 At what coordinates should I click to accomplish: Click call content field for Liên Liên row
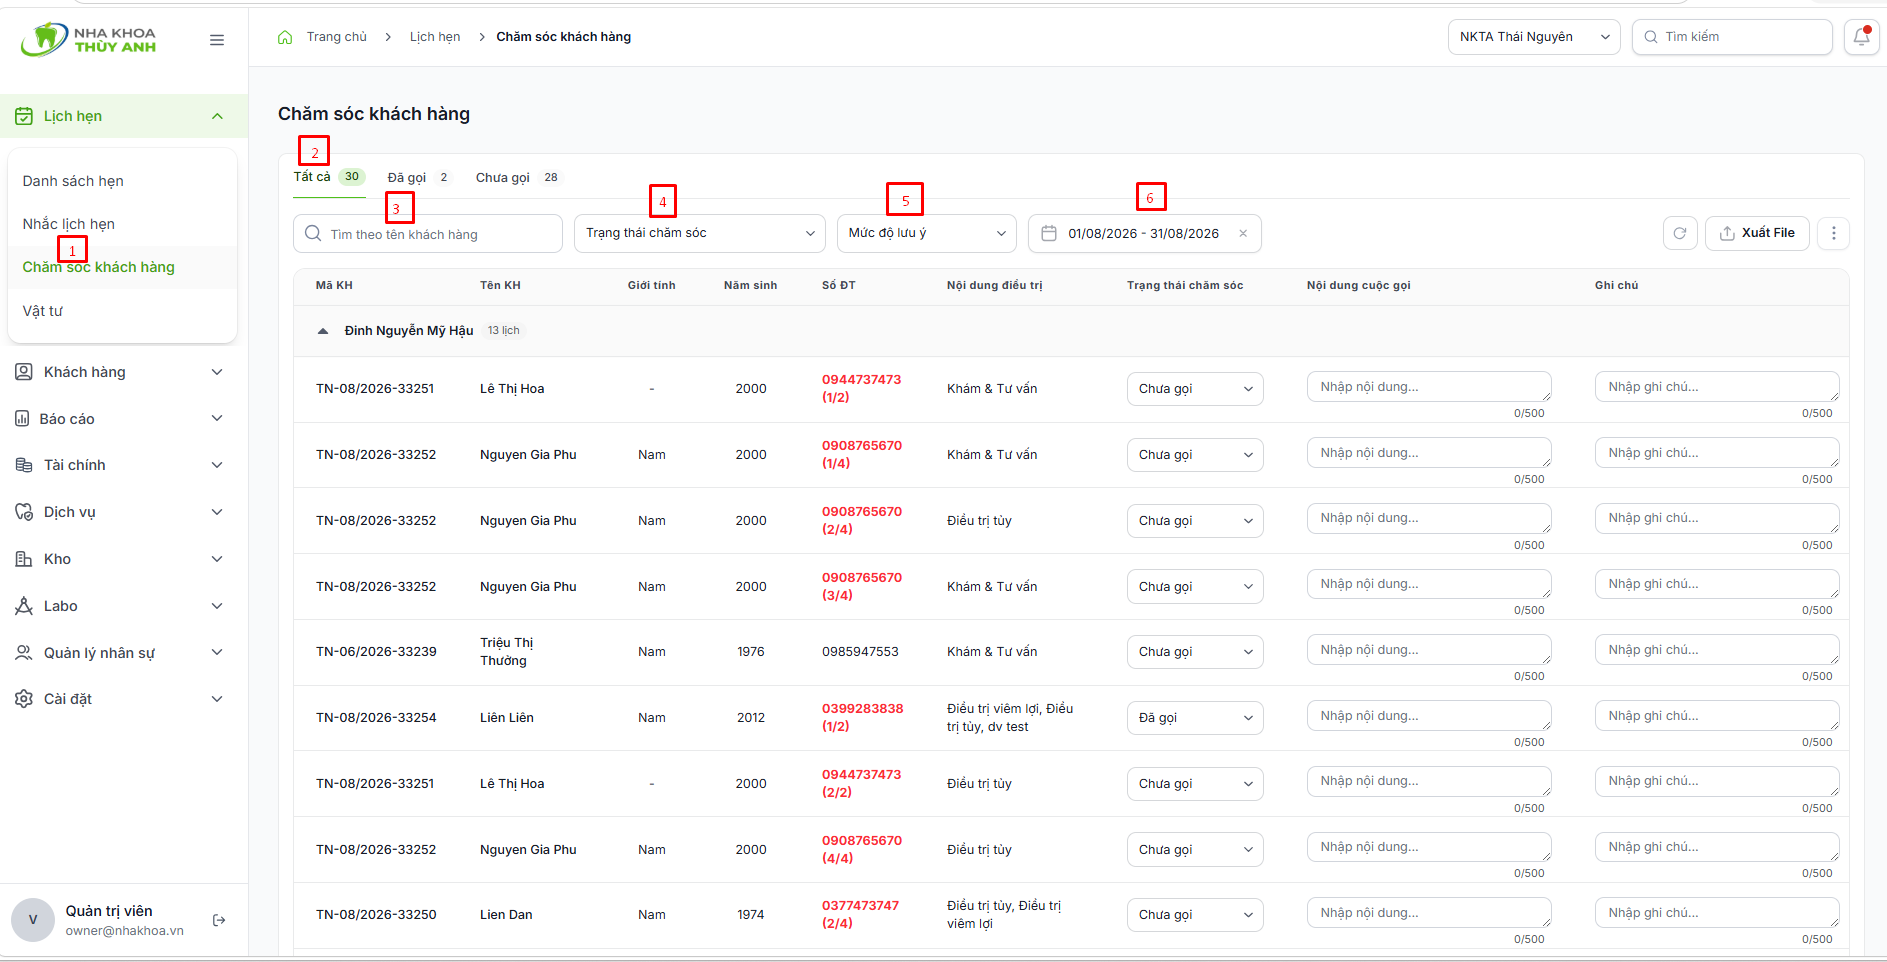[1429, 716]
